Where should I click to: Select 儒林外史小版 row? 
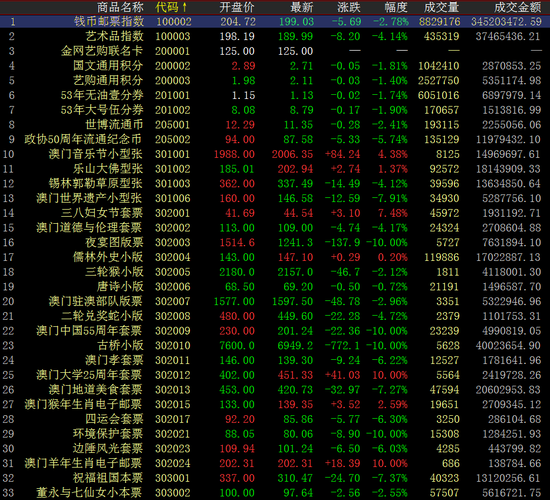point(275,258)
